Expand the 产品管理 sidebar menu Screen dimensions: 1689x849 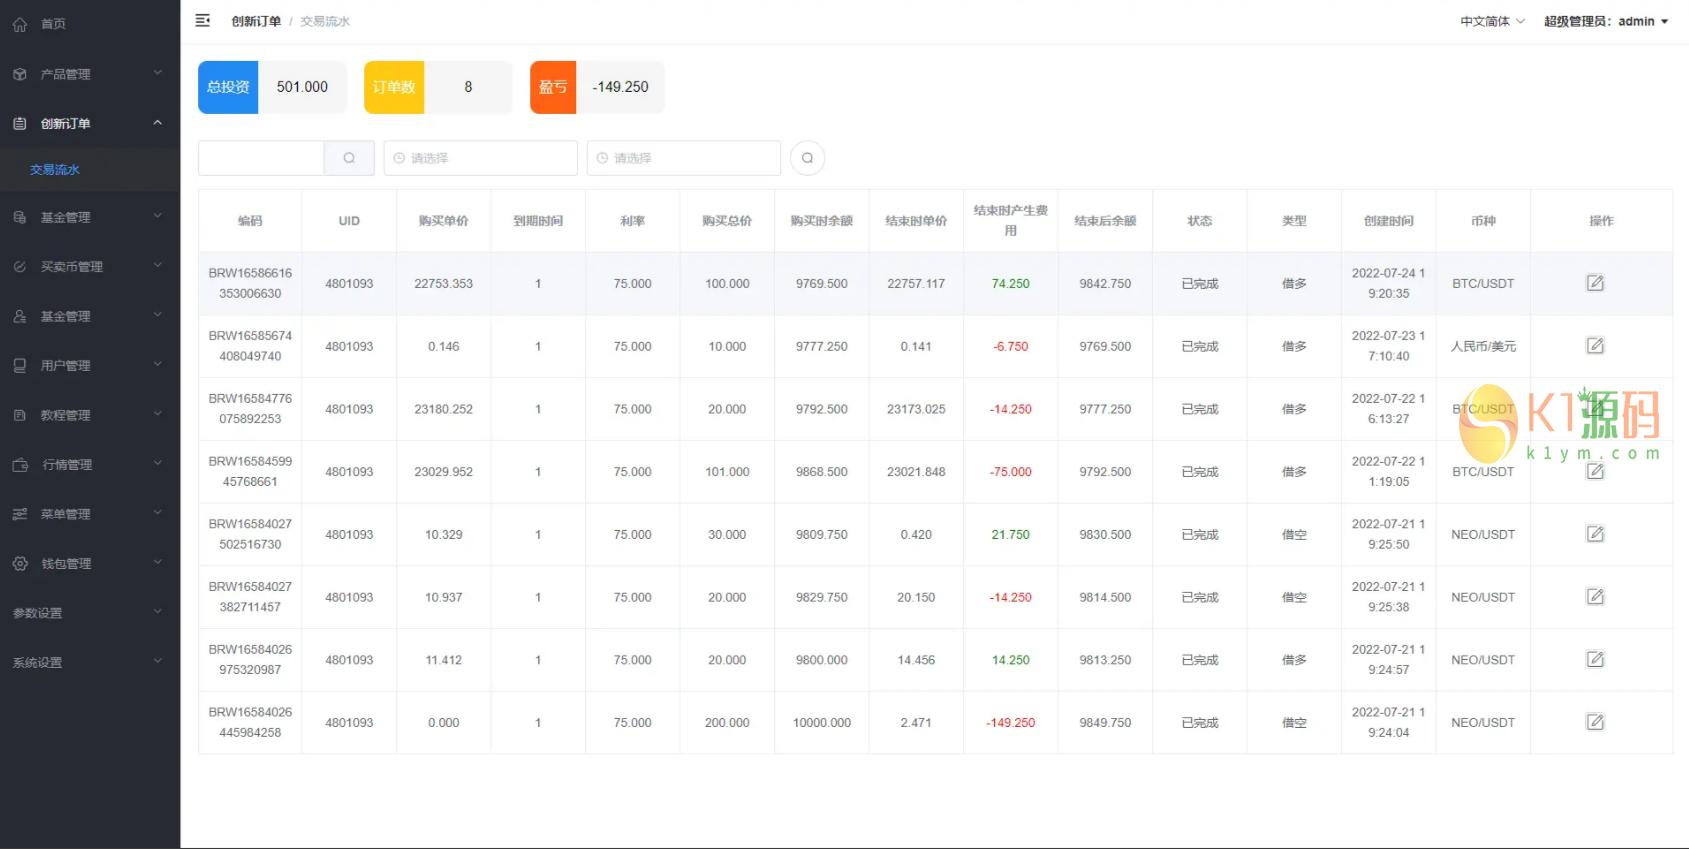(88, 74)
